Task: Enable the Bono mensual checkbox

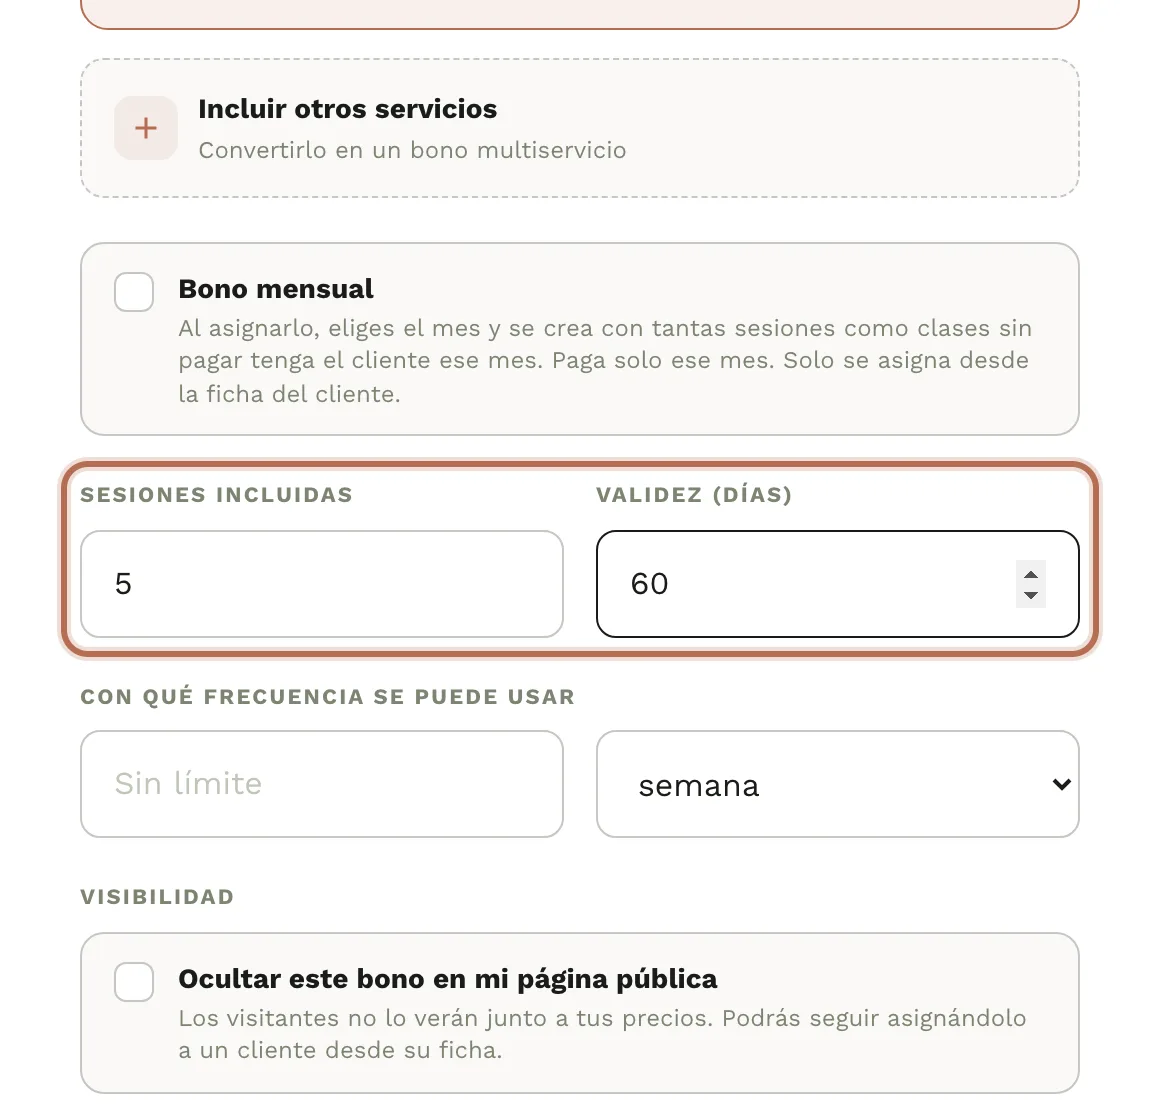Action: (134, 291)
